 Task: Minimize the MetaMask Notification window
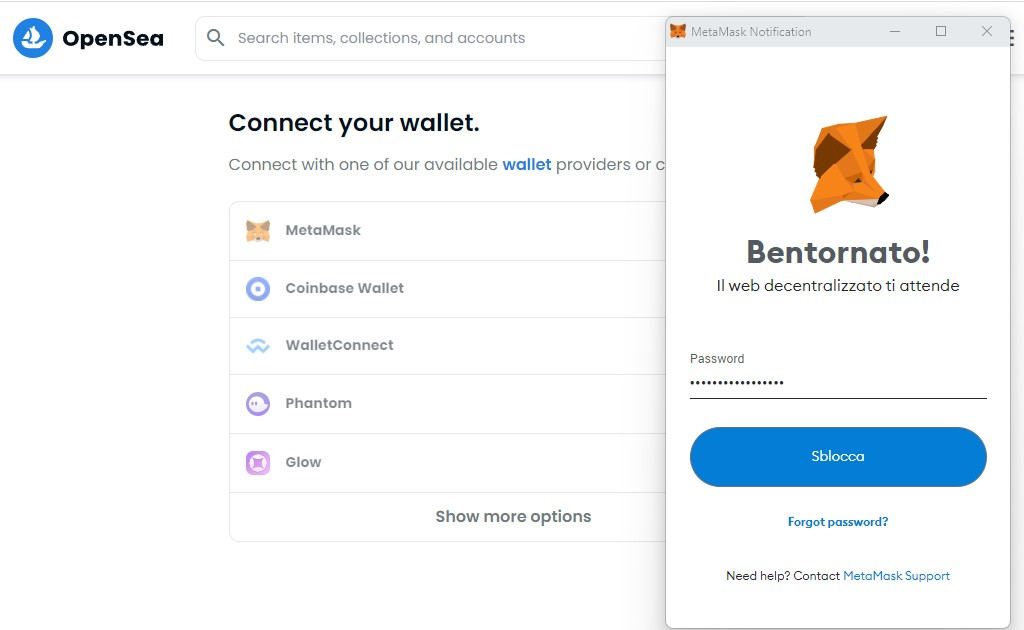895,32
